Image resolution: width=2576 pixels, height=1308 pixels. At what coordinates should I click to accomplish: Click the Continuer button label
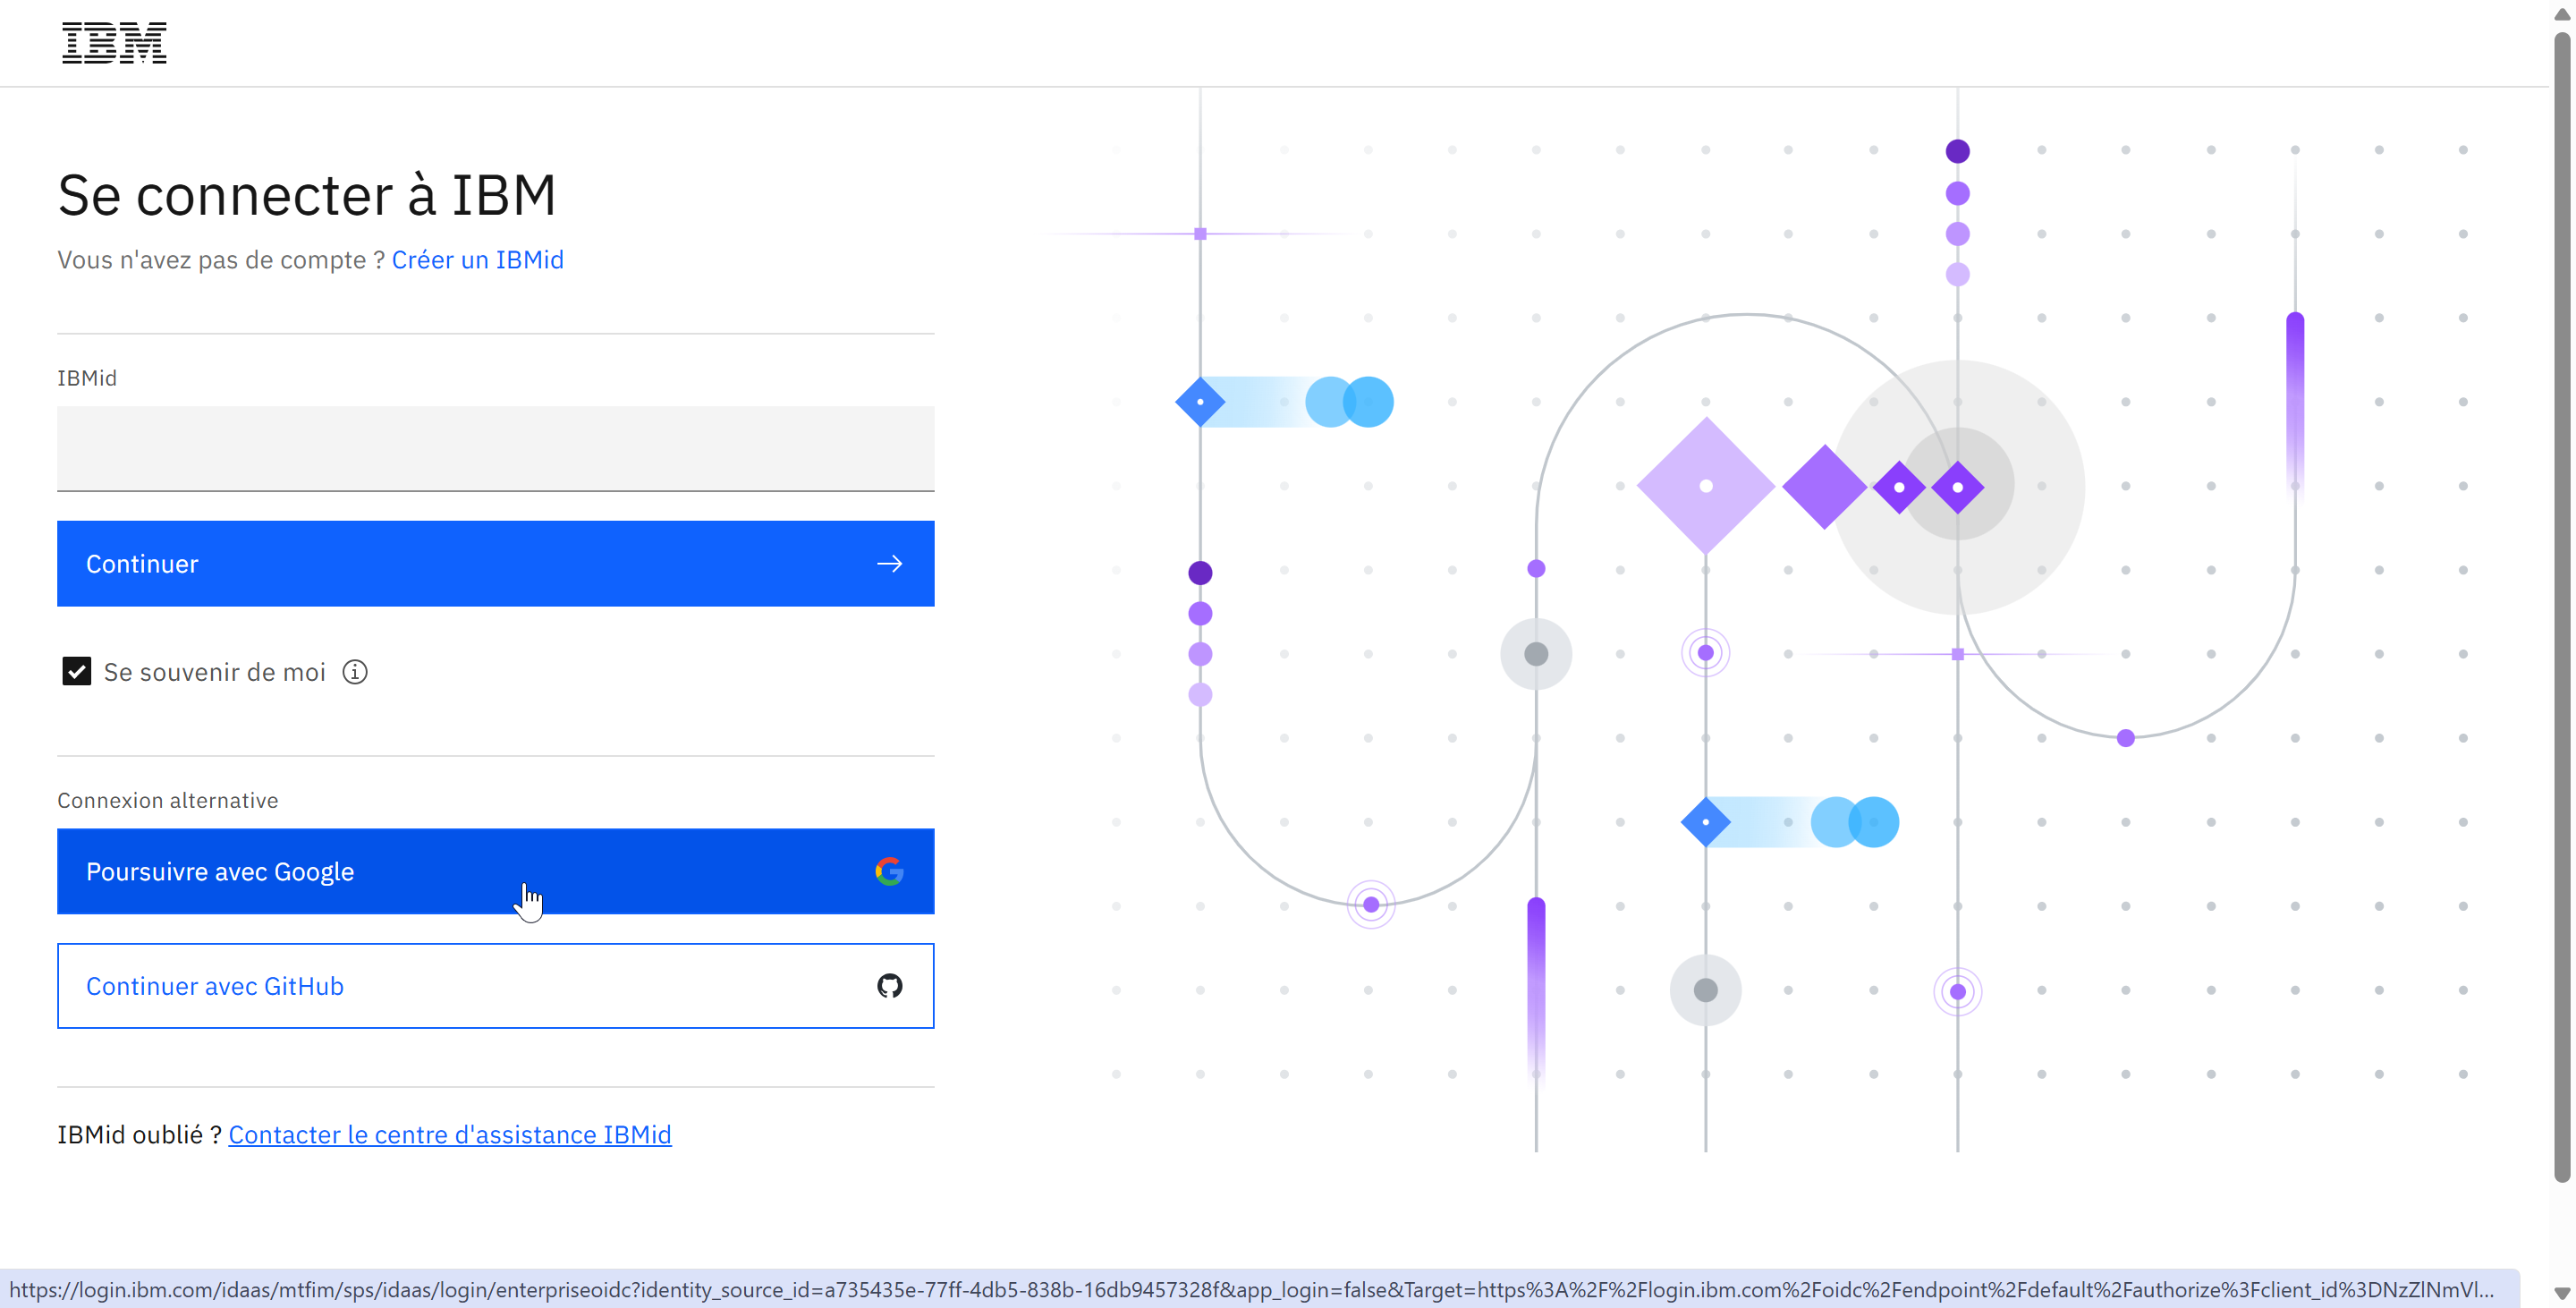(142, 564)
